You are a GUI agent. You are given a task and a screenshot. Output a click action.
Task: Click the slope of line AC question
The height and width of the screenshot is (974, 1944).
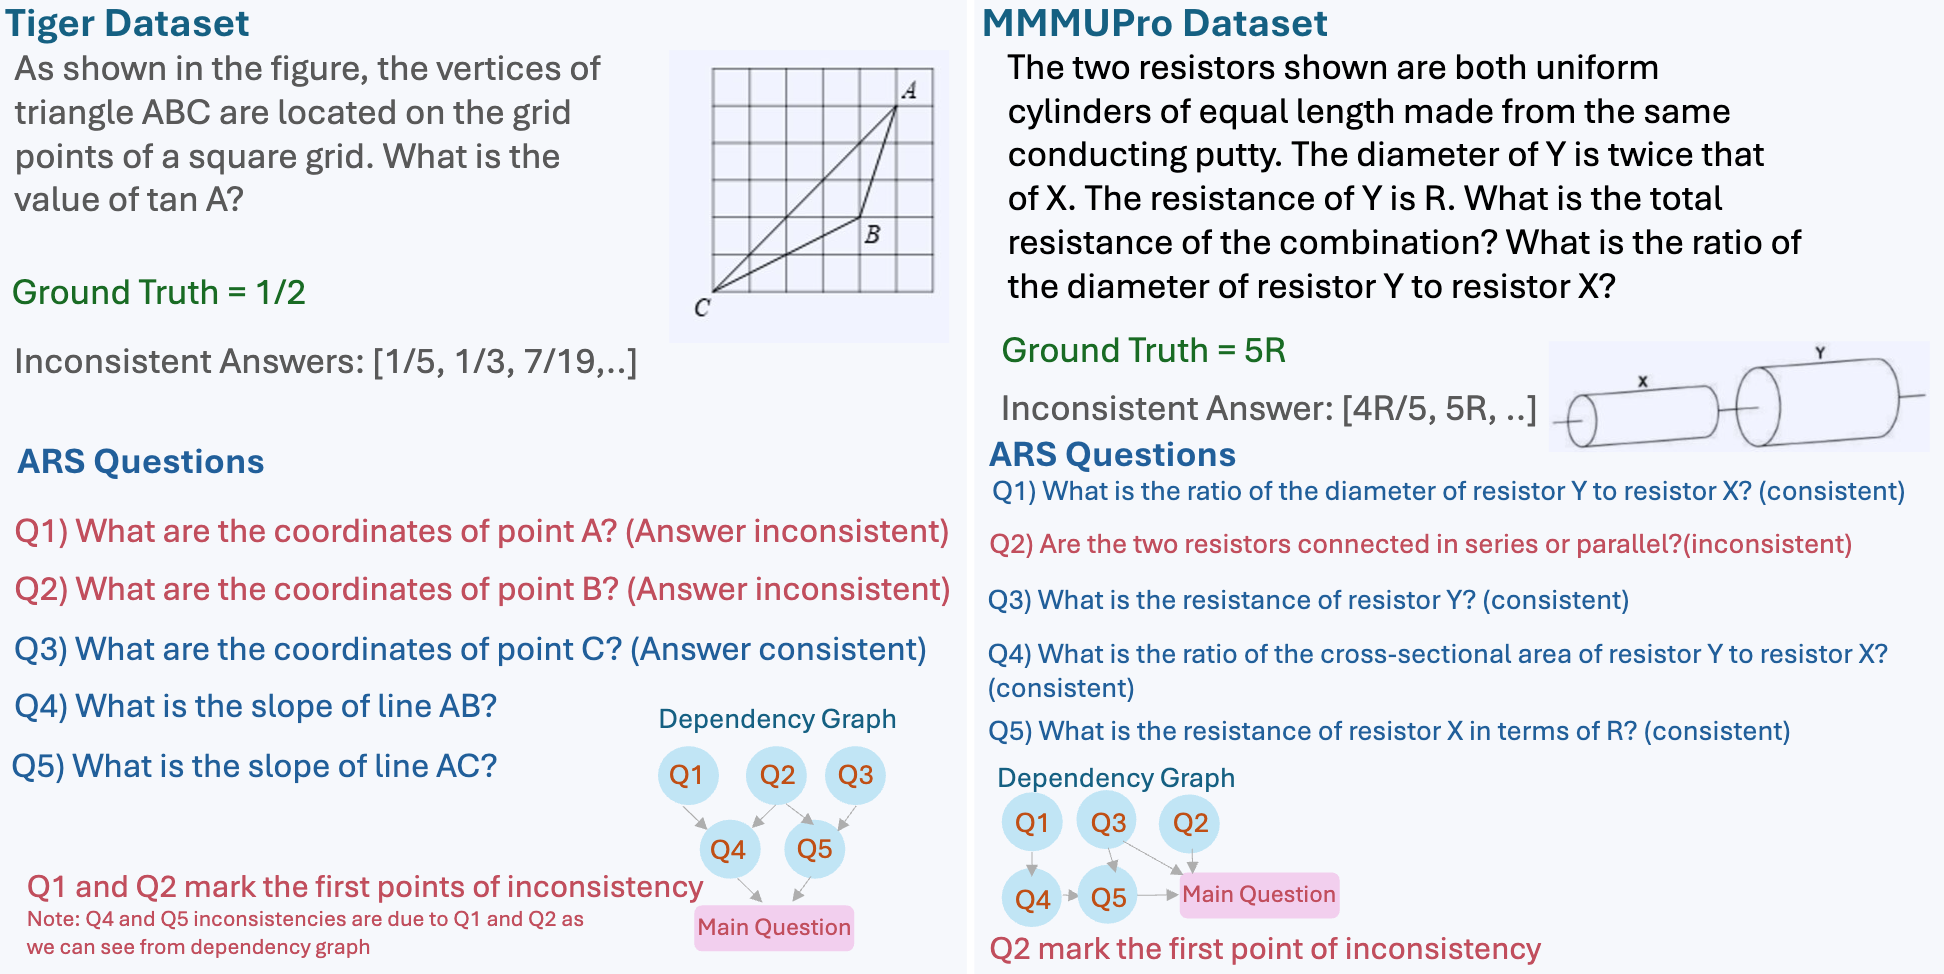click(255, 766)
